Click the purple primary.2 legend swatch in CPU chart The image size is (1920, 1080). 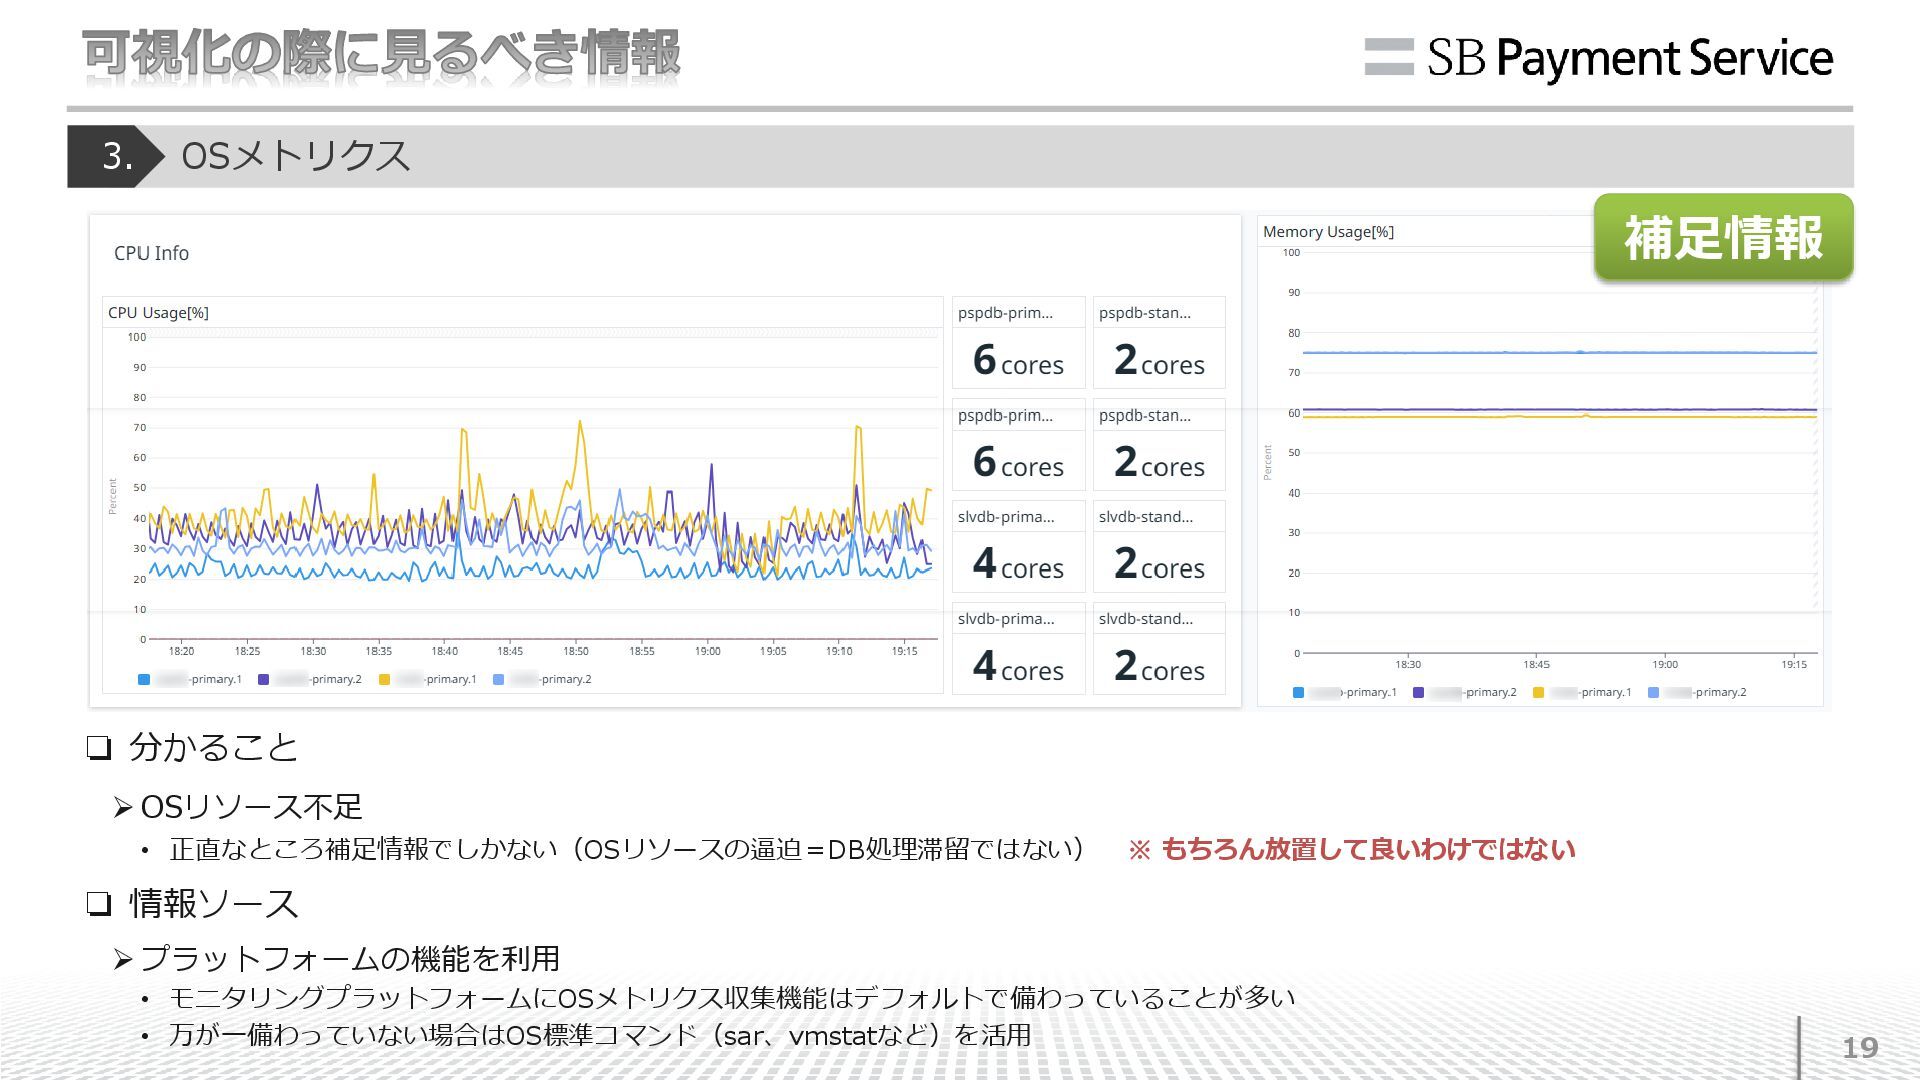coord(264,680)
